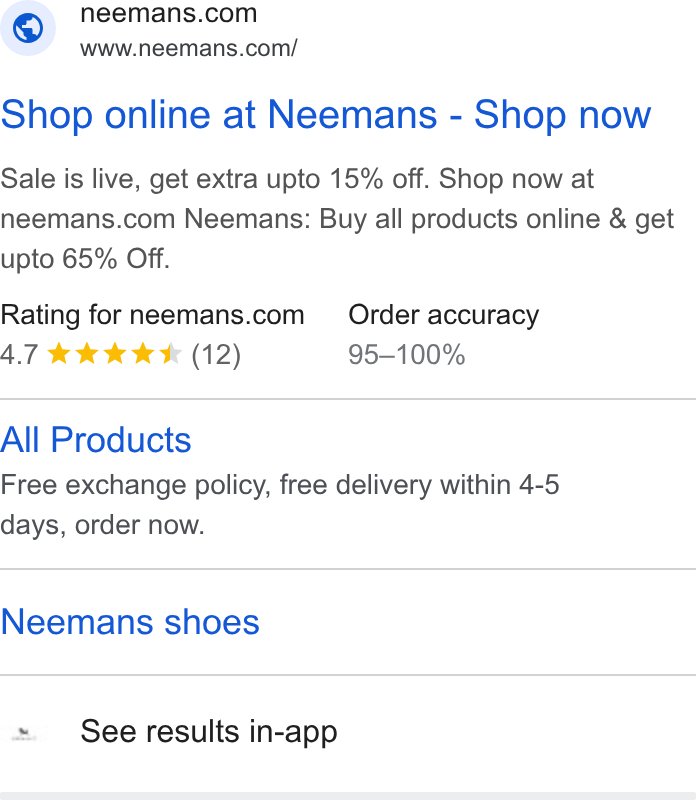
Task: Click the 95–100% accuracy value
Action: coord(407,355)
